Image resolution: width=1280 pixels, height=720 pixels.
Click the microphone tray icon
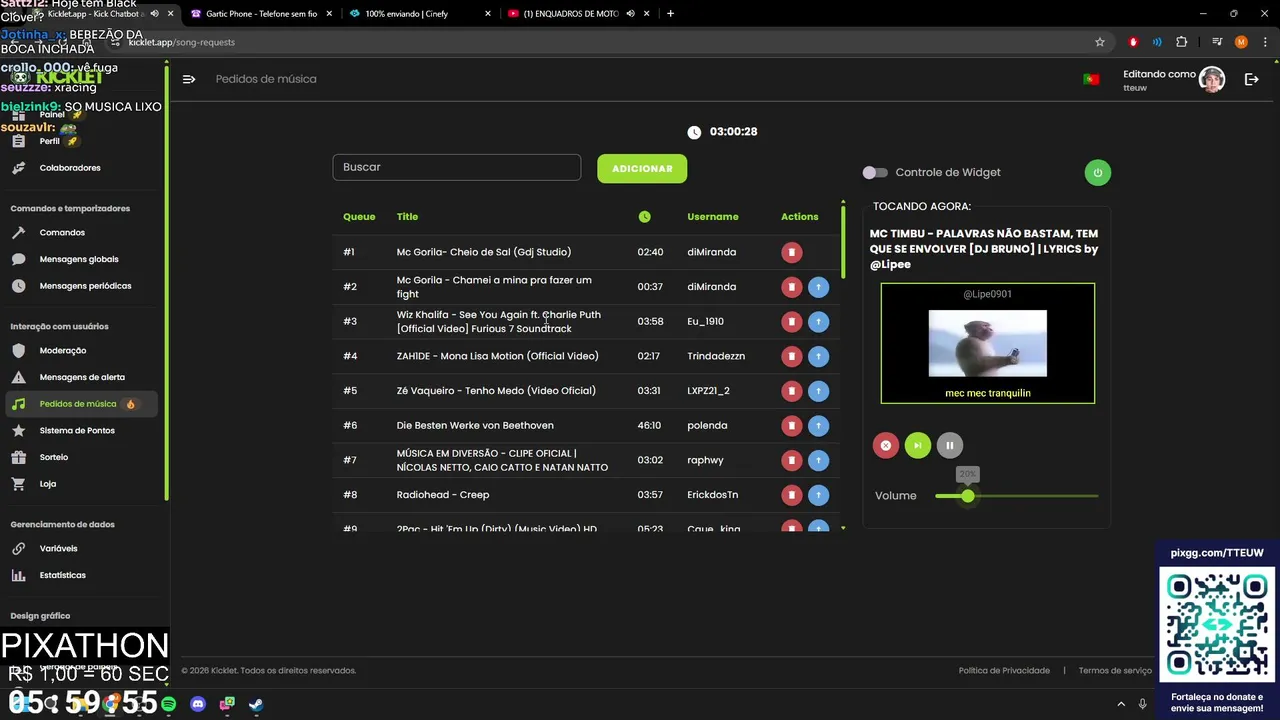1143,704
